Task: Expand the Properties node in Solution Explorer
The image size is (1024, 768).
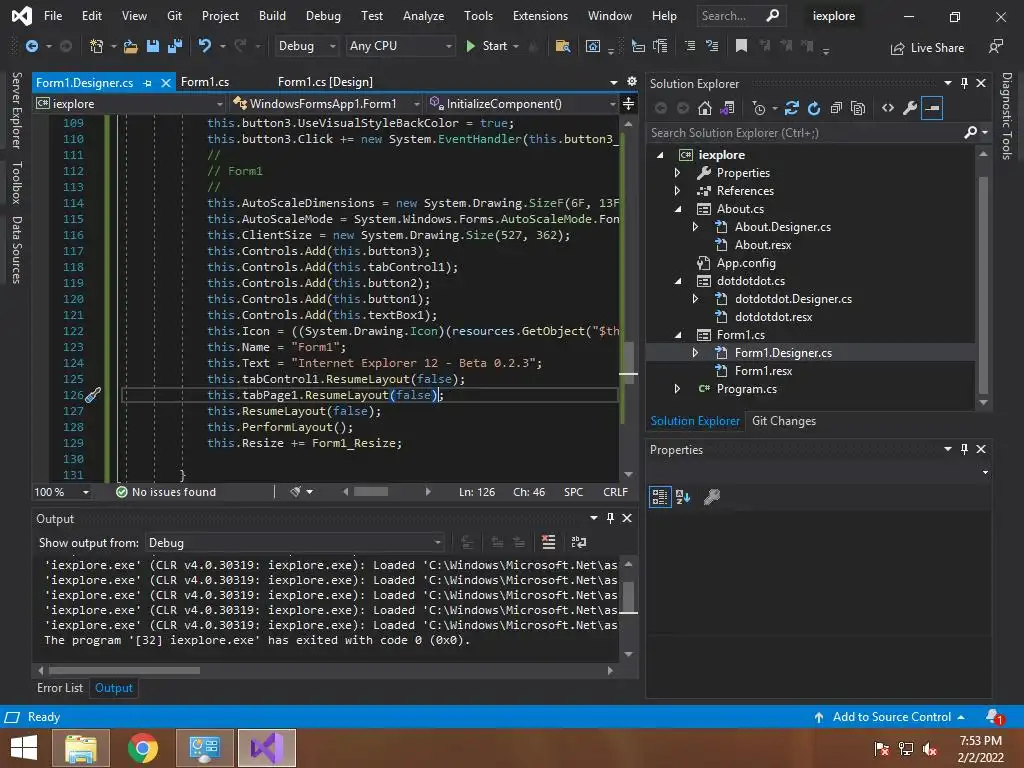Action: (677, 173)
